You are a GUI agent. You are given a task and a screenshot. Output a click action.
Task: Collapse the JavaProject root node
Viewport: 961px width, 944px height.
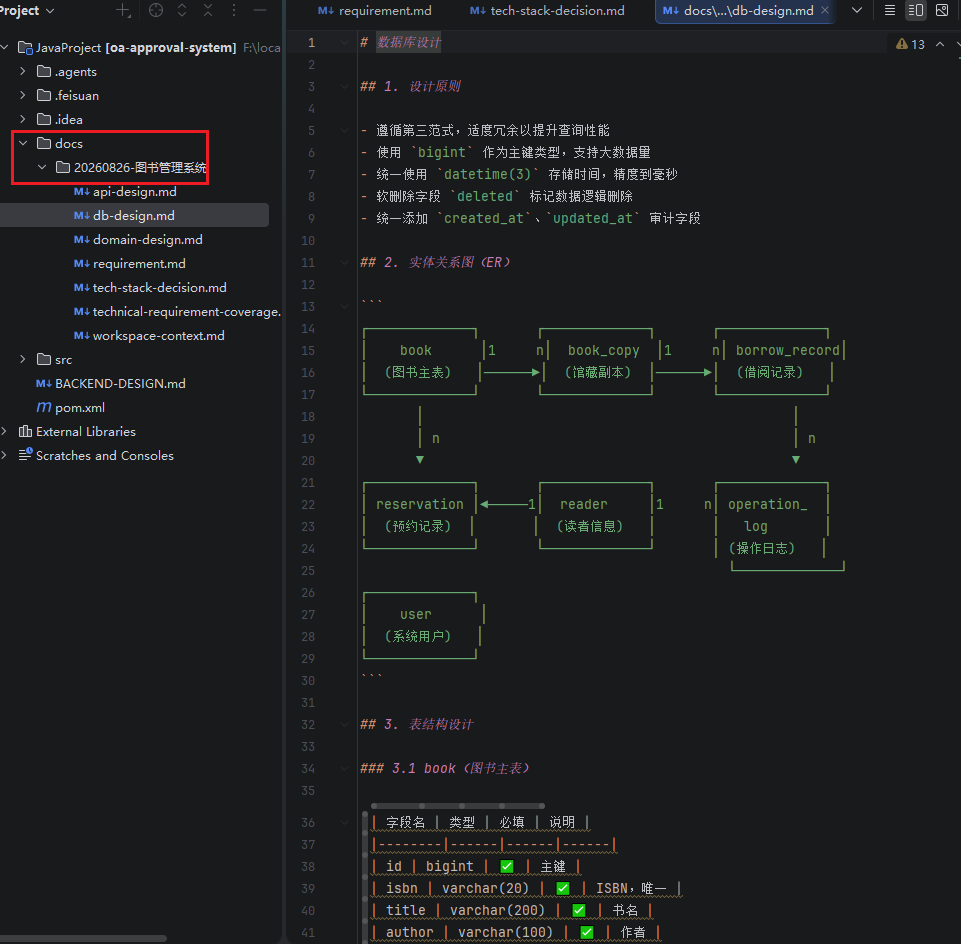4,47
